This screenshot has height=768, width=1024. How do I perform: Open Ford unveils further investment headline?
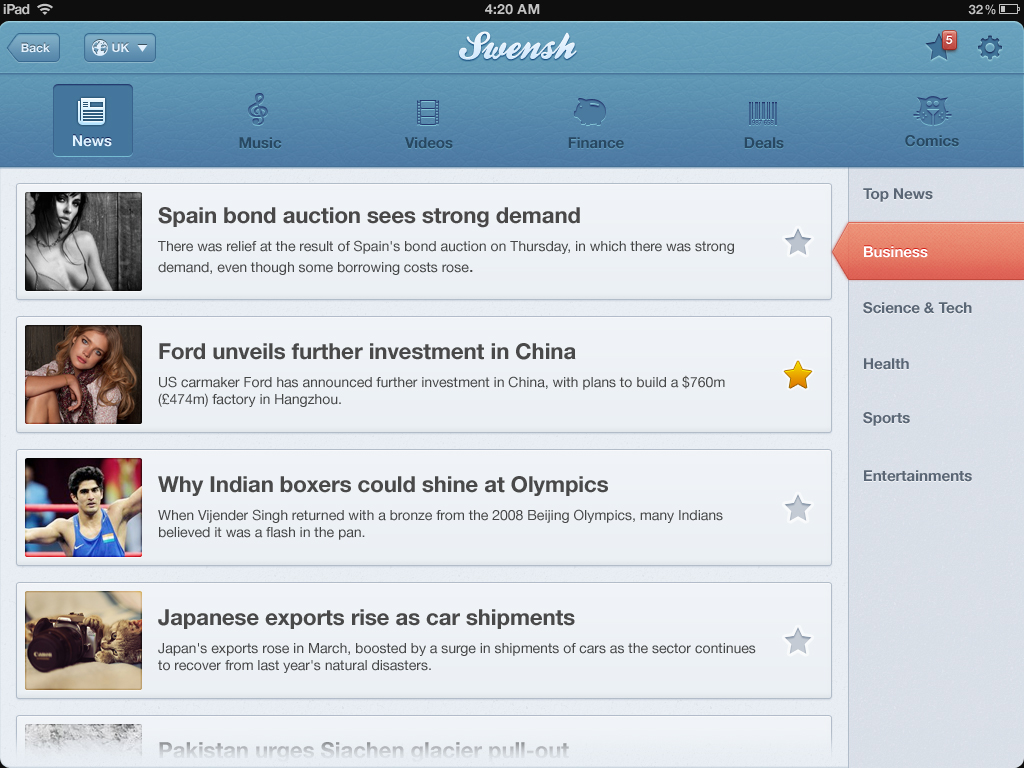click(366, 351)
